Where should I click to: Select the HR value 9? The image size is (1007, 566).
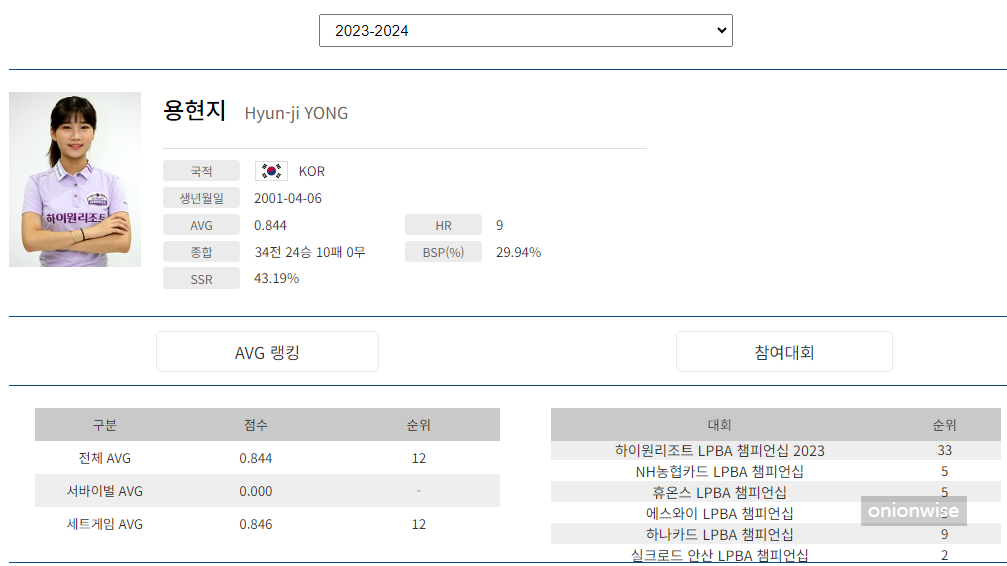(500, 226)
